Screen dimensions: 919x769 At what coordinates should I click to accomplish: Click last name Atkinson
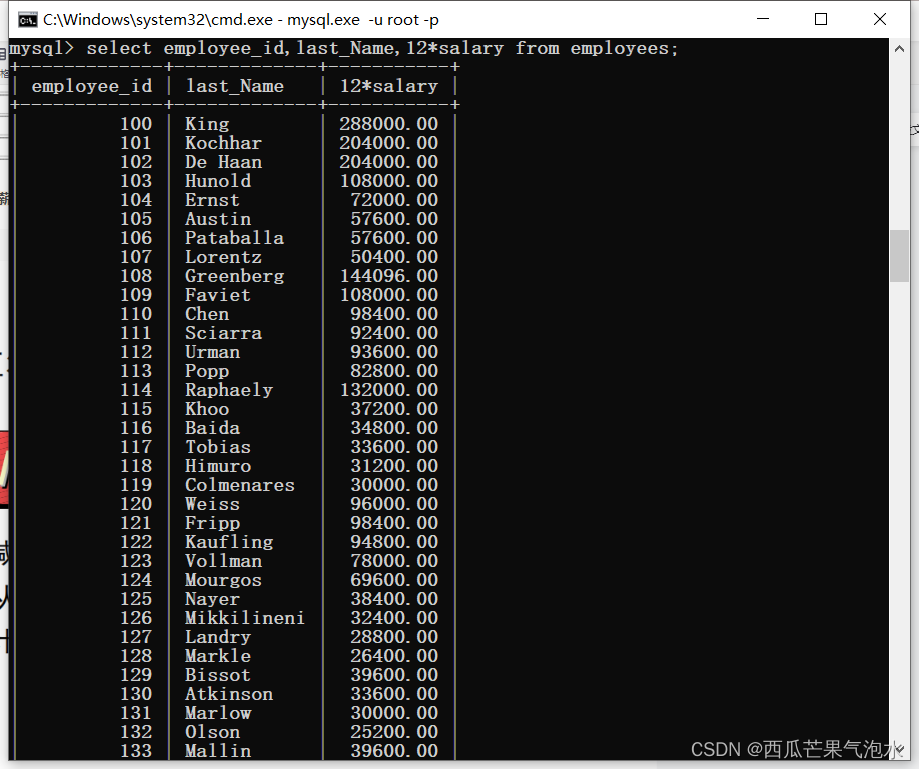pyautogui.click(x=229, y=694)
